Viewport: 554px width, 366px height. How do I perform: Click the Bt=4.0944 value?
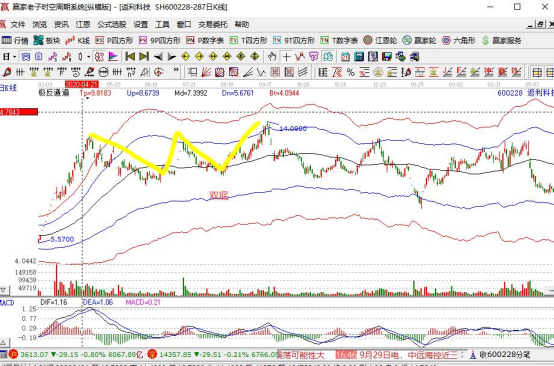pos(284,93)
